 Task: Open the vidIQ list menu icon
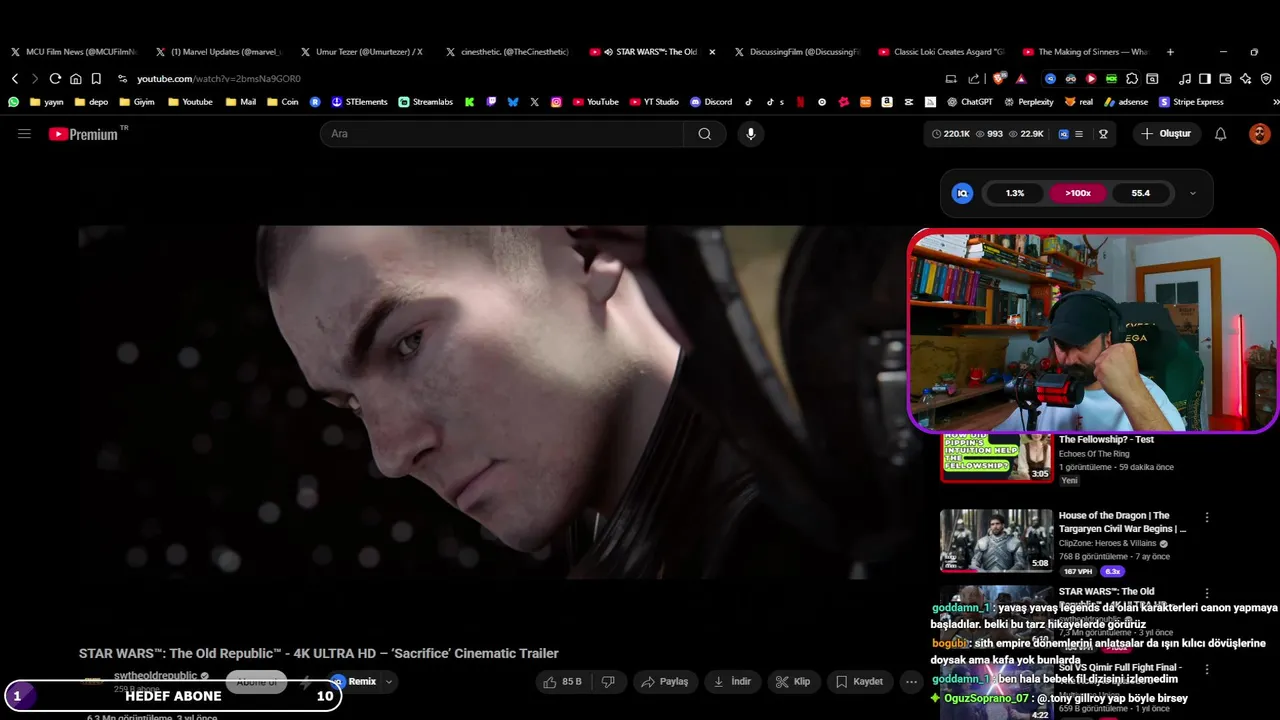1078,133
